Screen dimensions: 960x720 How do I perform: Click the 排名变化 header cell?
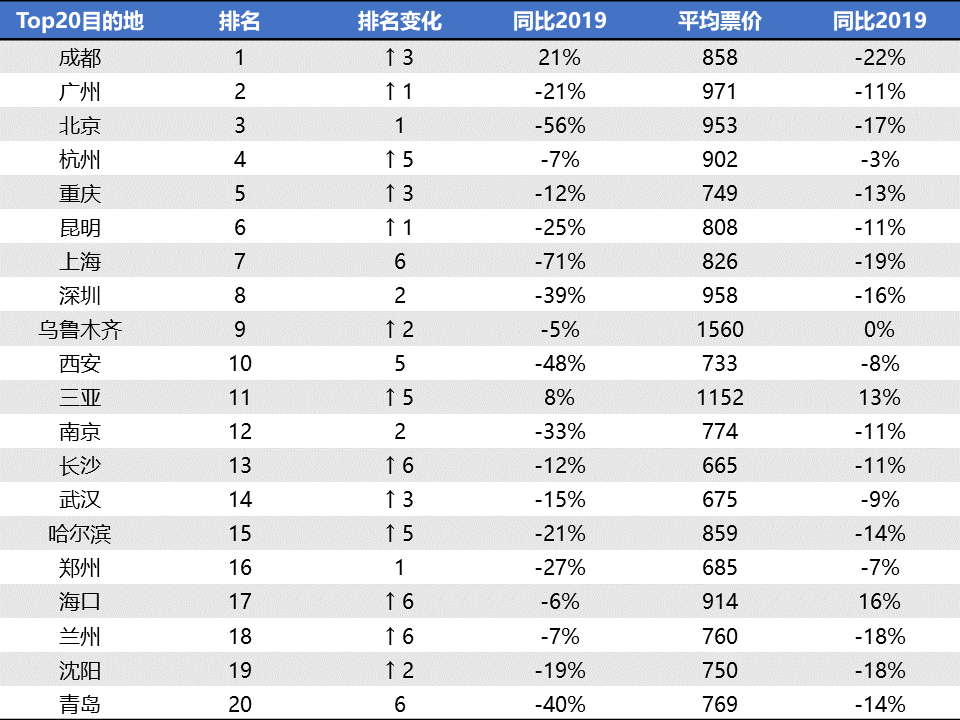pyautogui.click(x=399, y=21)
